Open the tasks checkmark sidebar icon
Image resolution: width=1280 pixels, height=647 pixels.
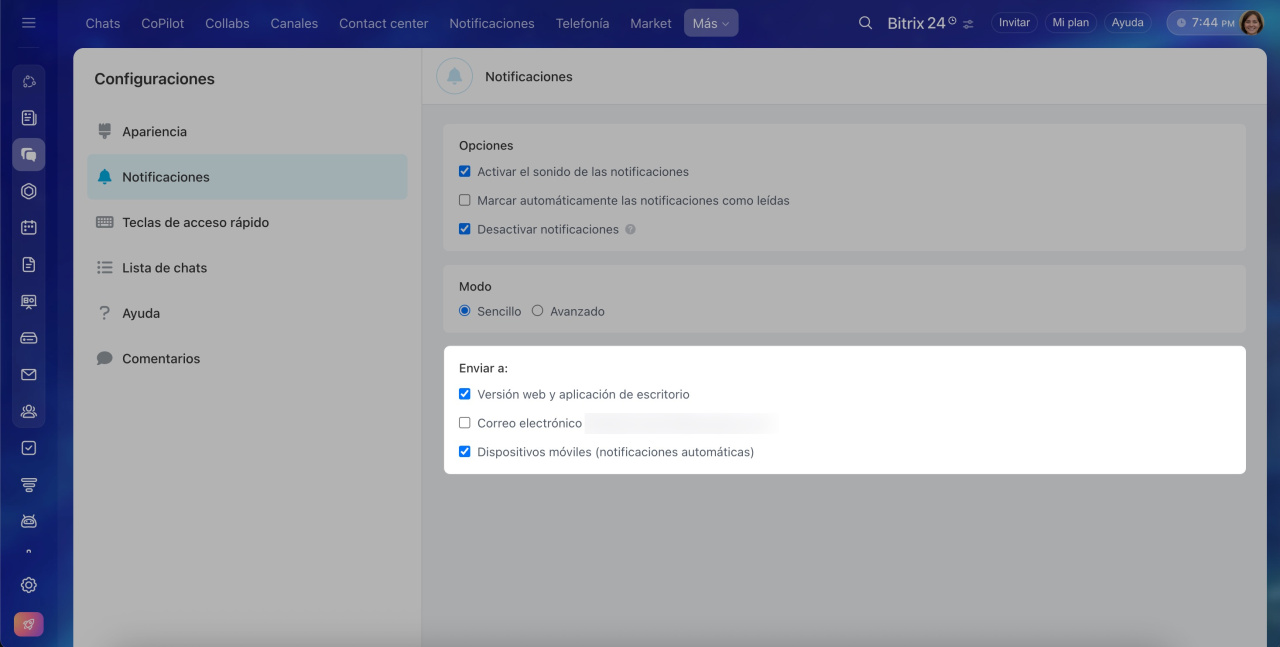(x=28, y=448)
